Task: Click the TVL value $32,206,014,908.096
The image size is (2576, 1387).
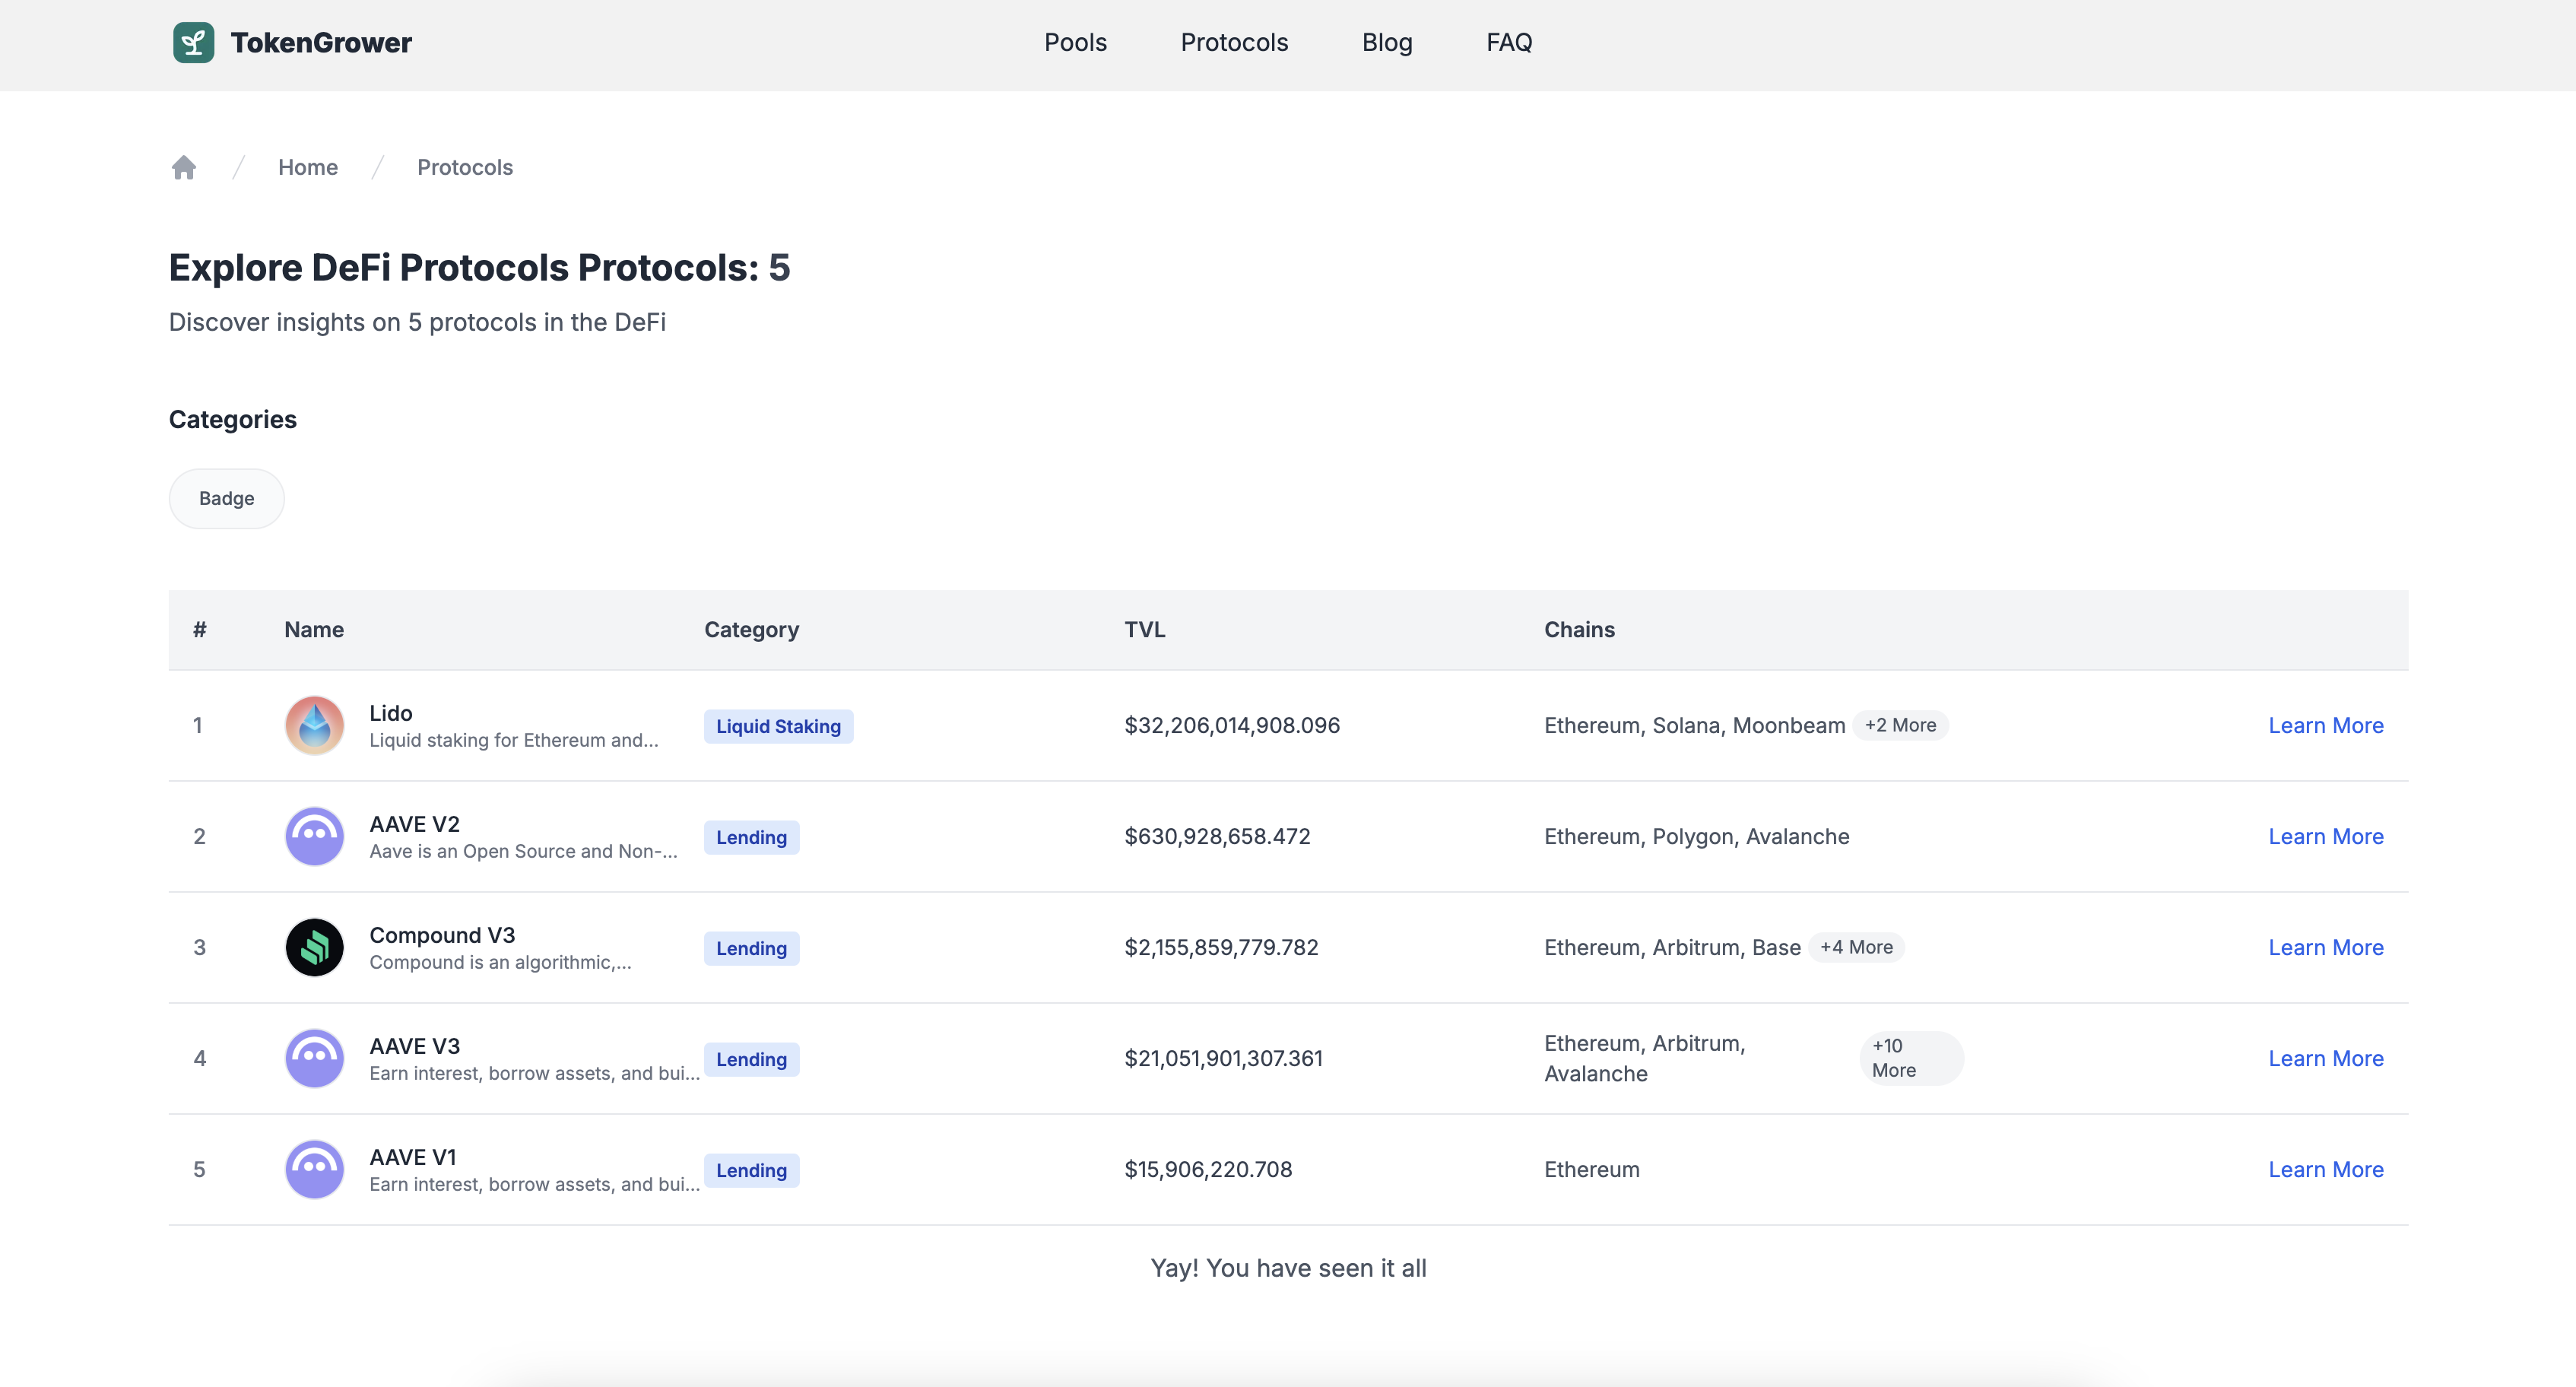Action: [x=1232, y=725]
